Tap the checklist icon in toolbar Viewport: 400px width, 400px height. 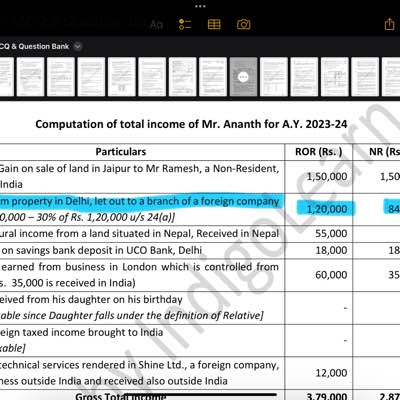coord(185,24)
